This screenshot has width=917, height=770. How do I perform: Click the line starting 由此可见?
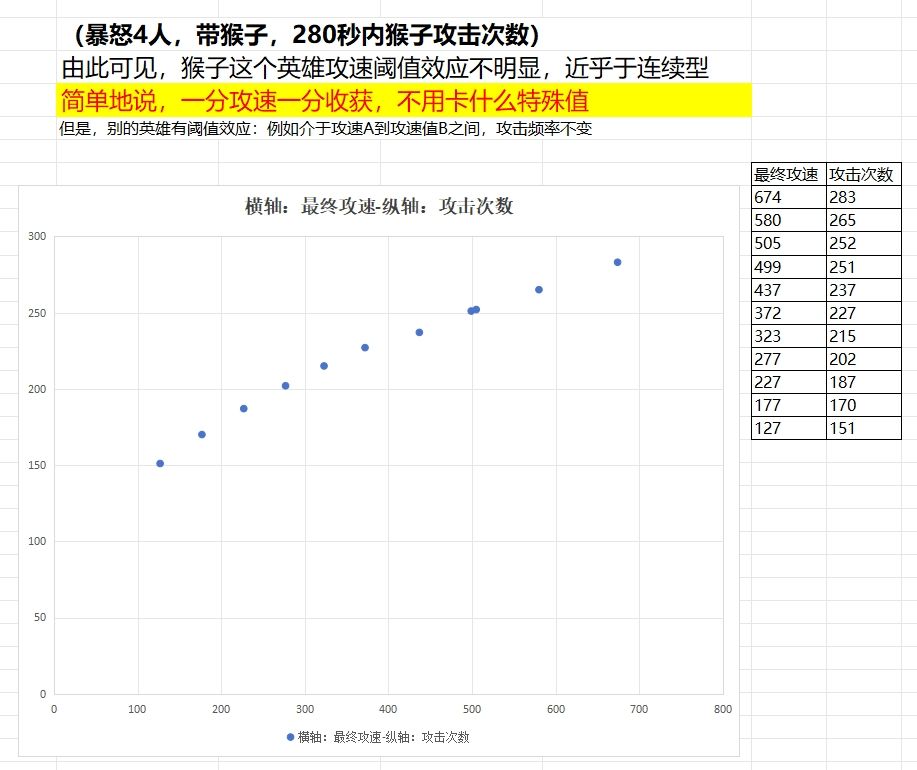tap(385, 68)
